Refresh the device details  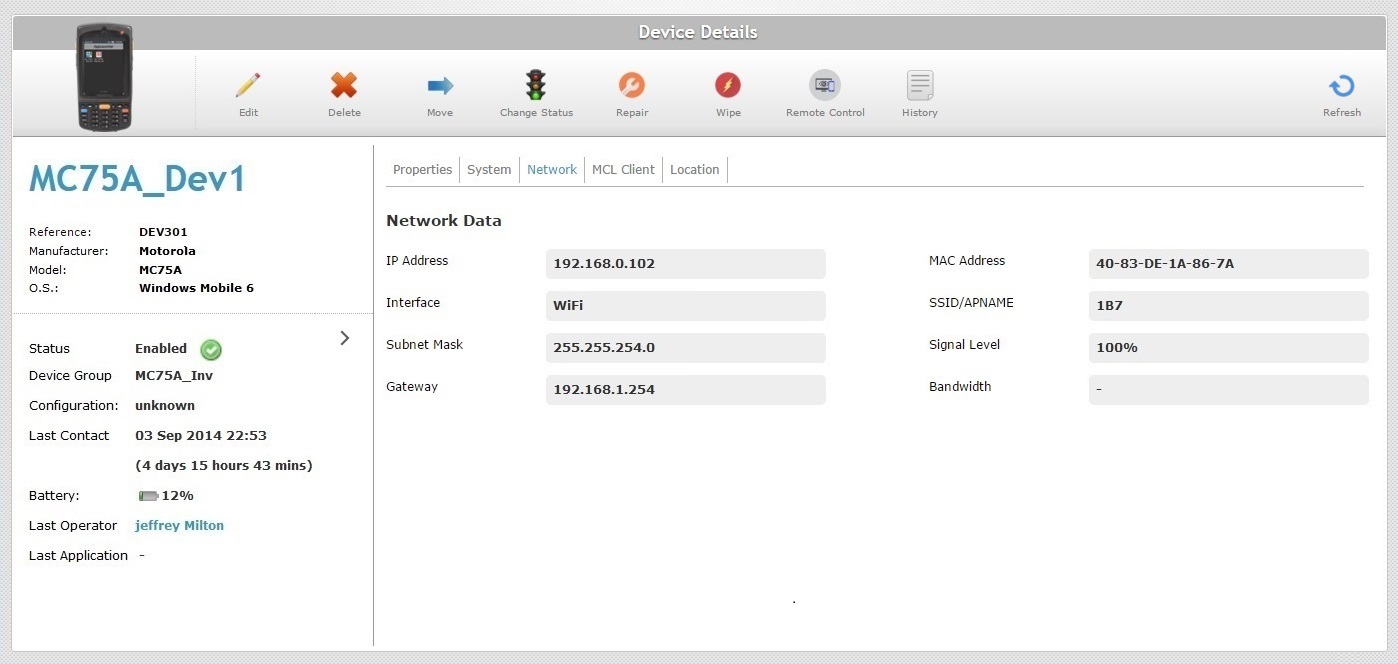1342,86
